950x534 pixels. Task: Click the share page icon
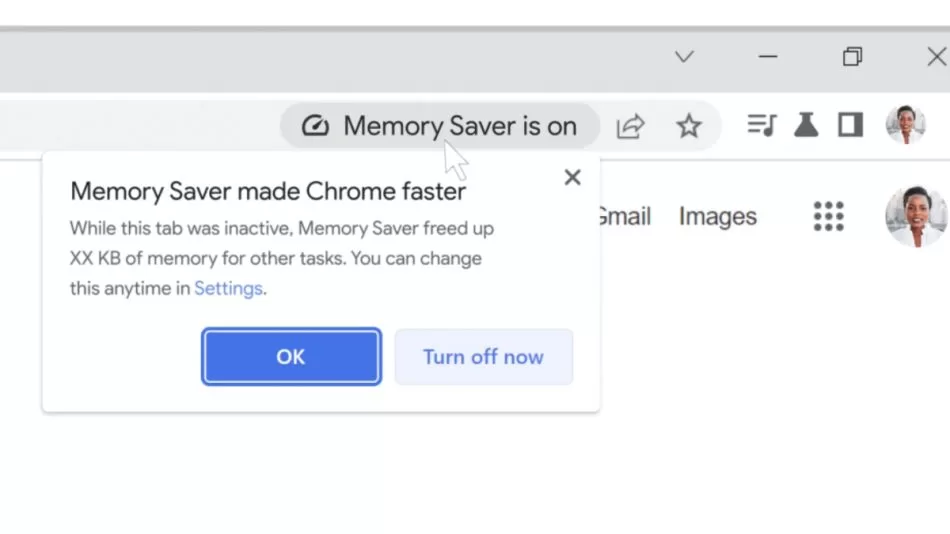(630, 126)
